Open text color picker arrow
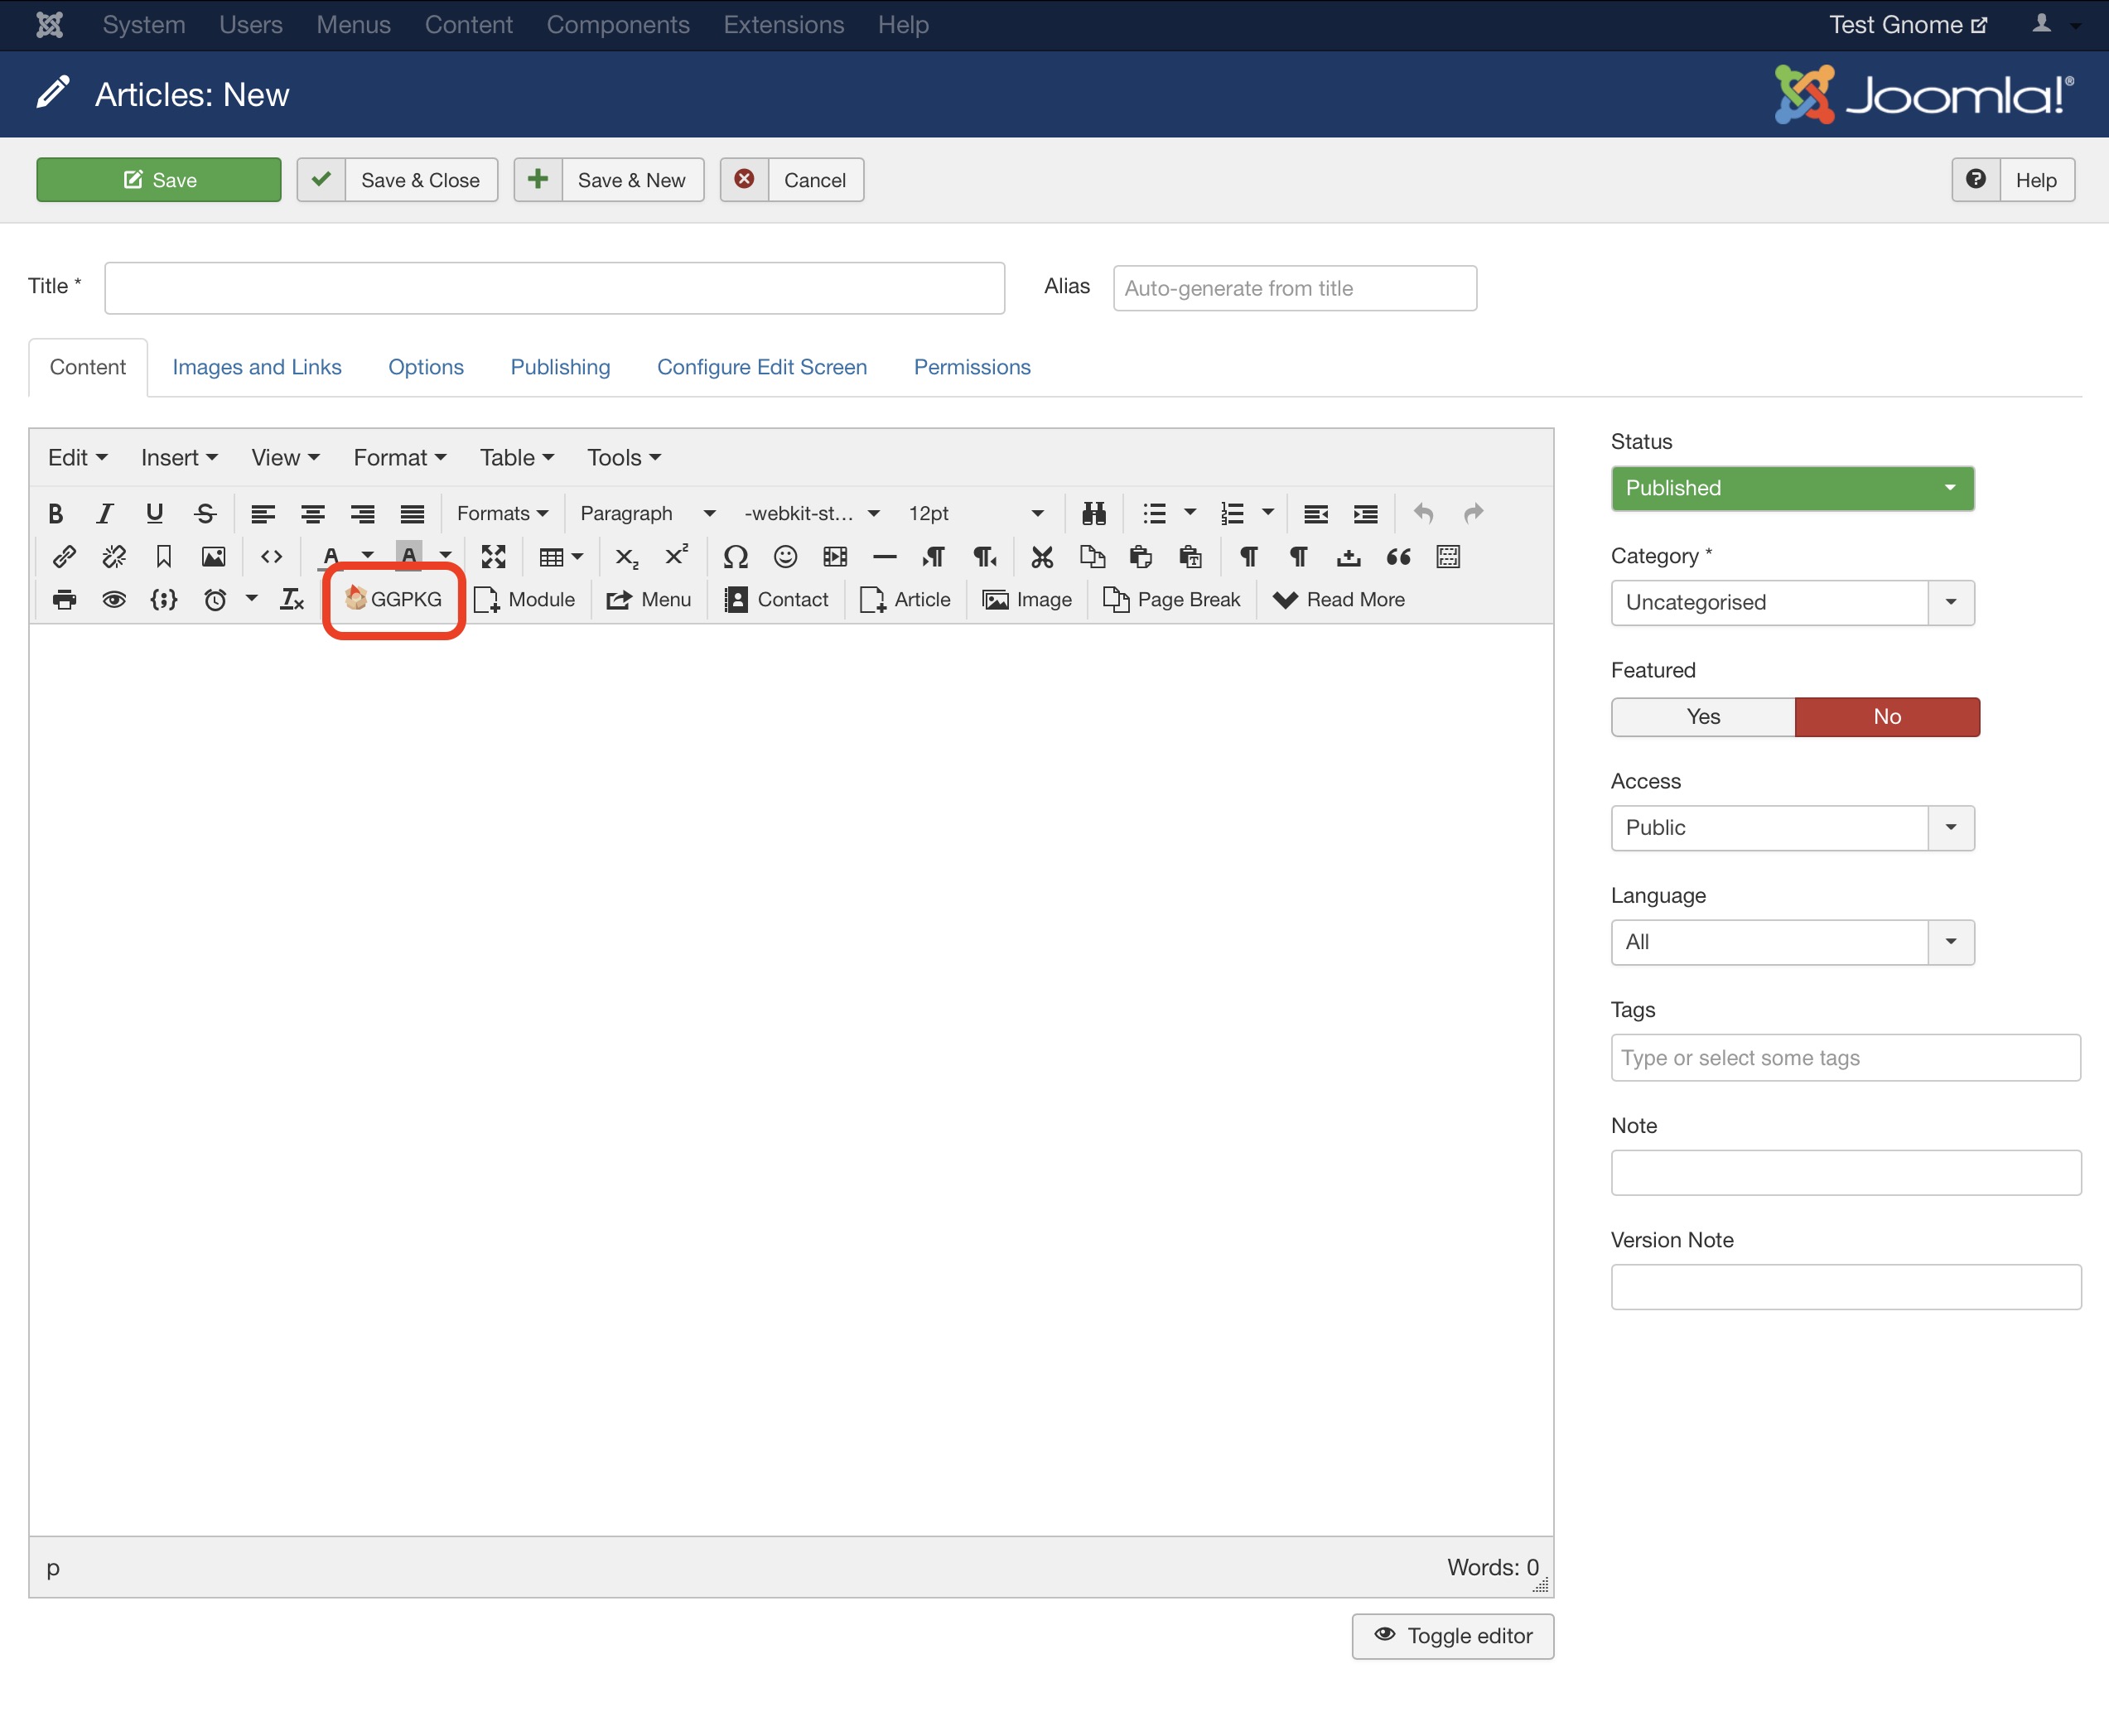2109x1736 pixels. pos(368,556)
